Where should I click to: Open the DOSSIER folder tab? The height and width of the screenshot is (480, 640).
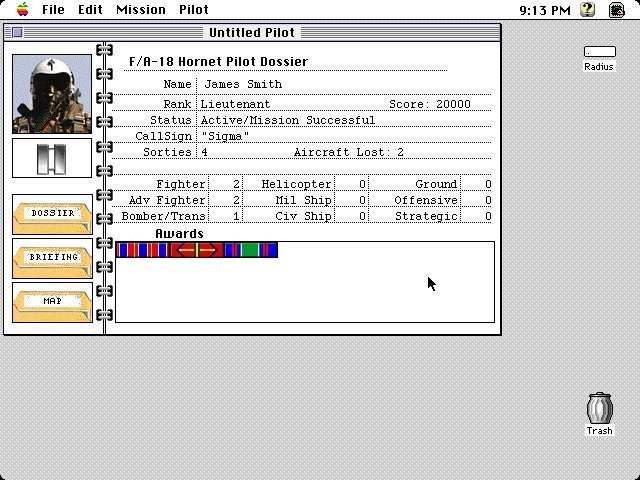coord(52,214)
